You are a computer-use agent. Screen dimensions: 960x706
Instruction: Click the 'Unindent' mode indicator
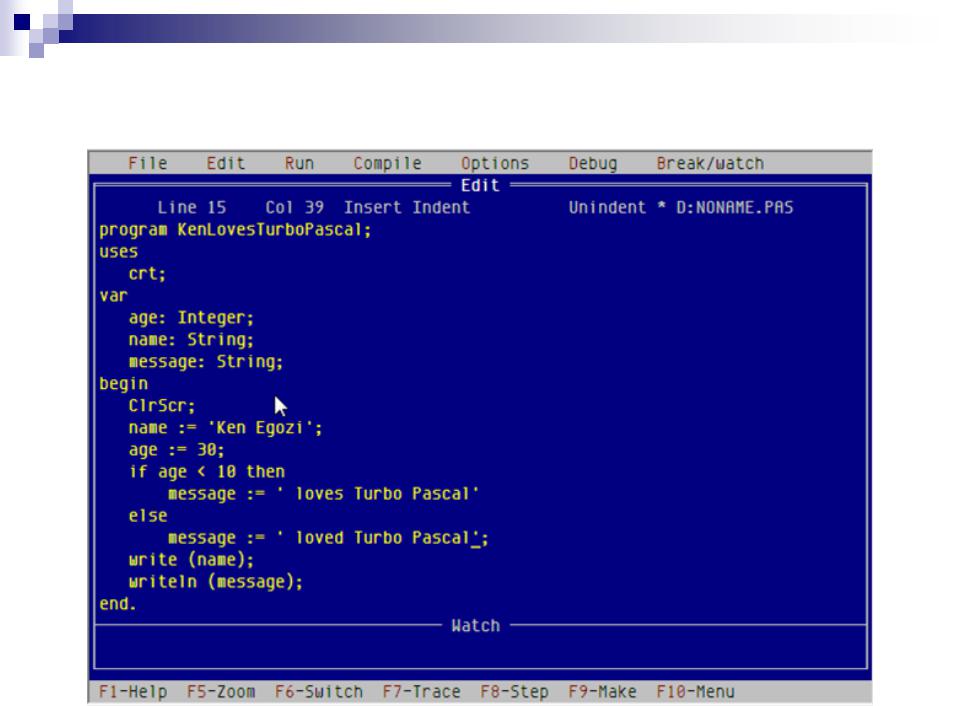[607, 208]
